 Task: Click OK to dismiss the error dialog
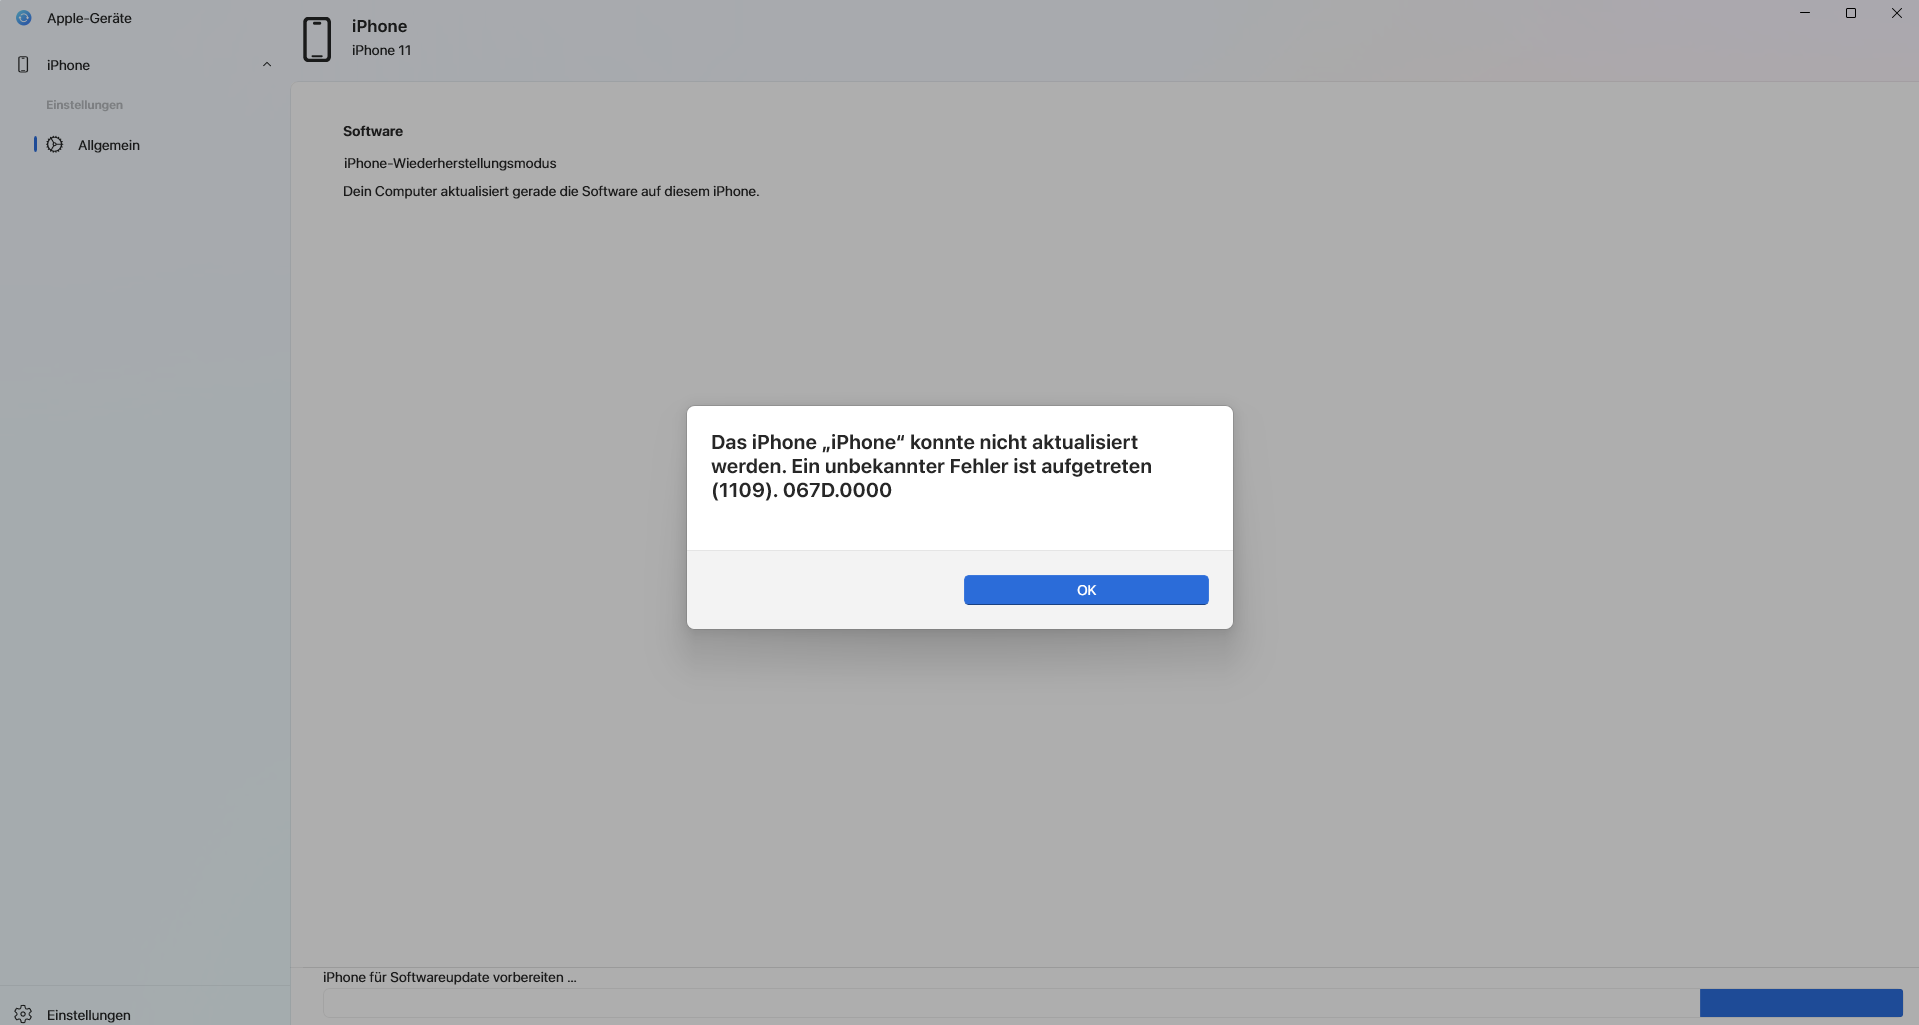point(1086,590)
